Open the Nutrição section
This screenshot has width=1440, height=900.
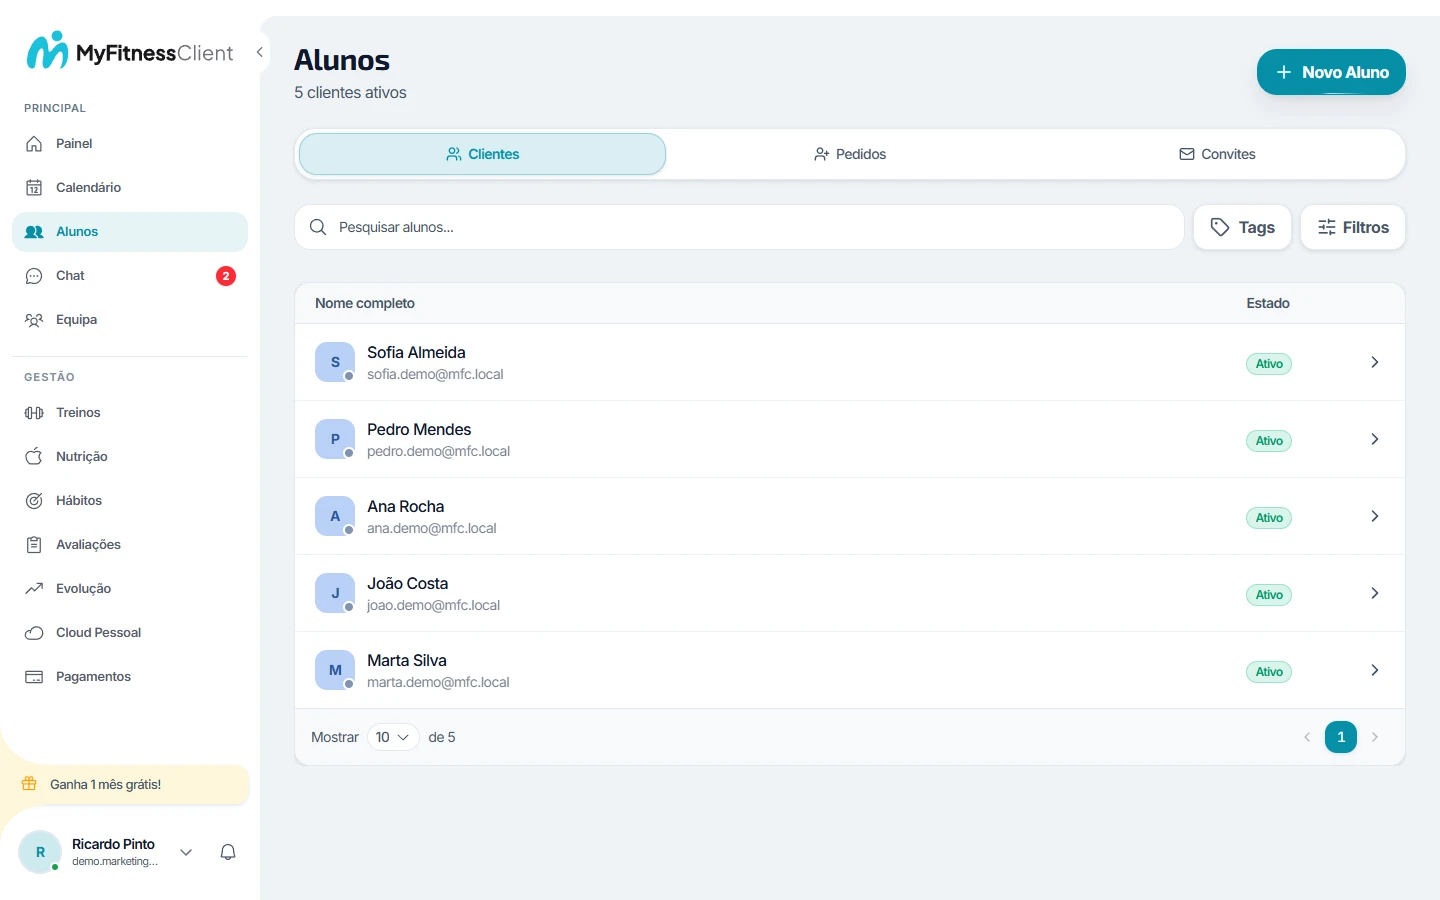(x=130, y=457)
